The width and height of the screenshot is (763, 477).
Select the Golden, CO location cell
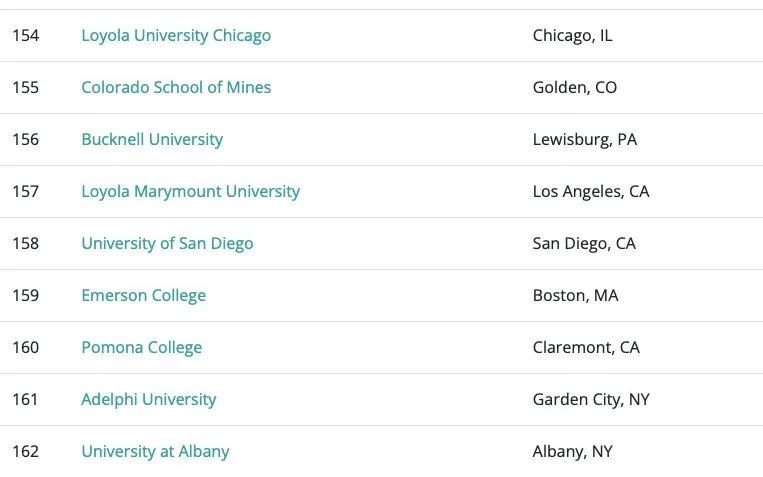(x=575, y=88)
